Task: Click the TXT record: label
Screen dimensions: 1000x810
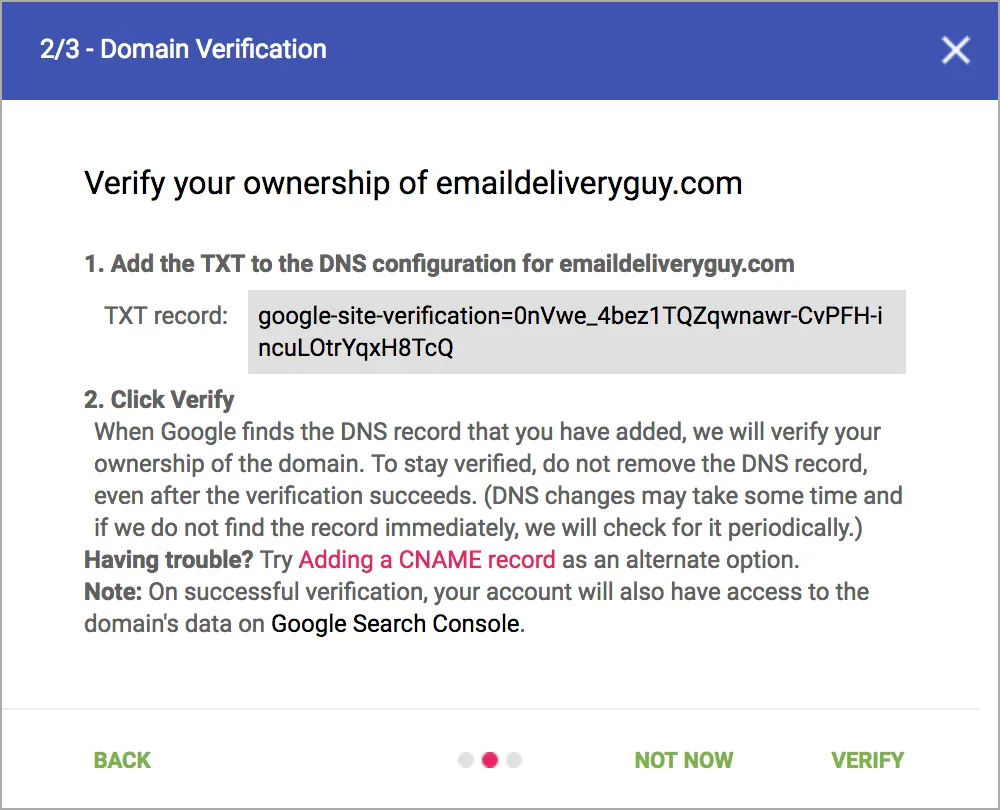Action: pyautogui.click(x=166, y=316)
